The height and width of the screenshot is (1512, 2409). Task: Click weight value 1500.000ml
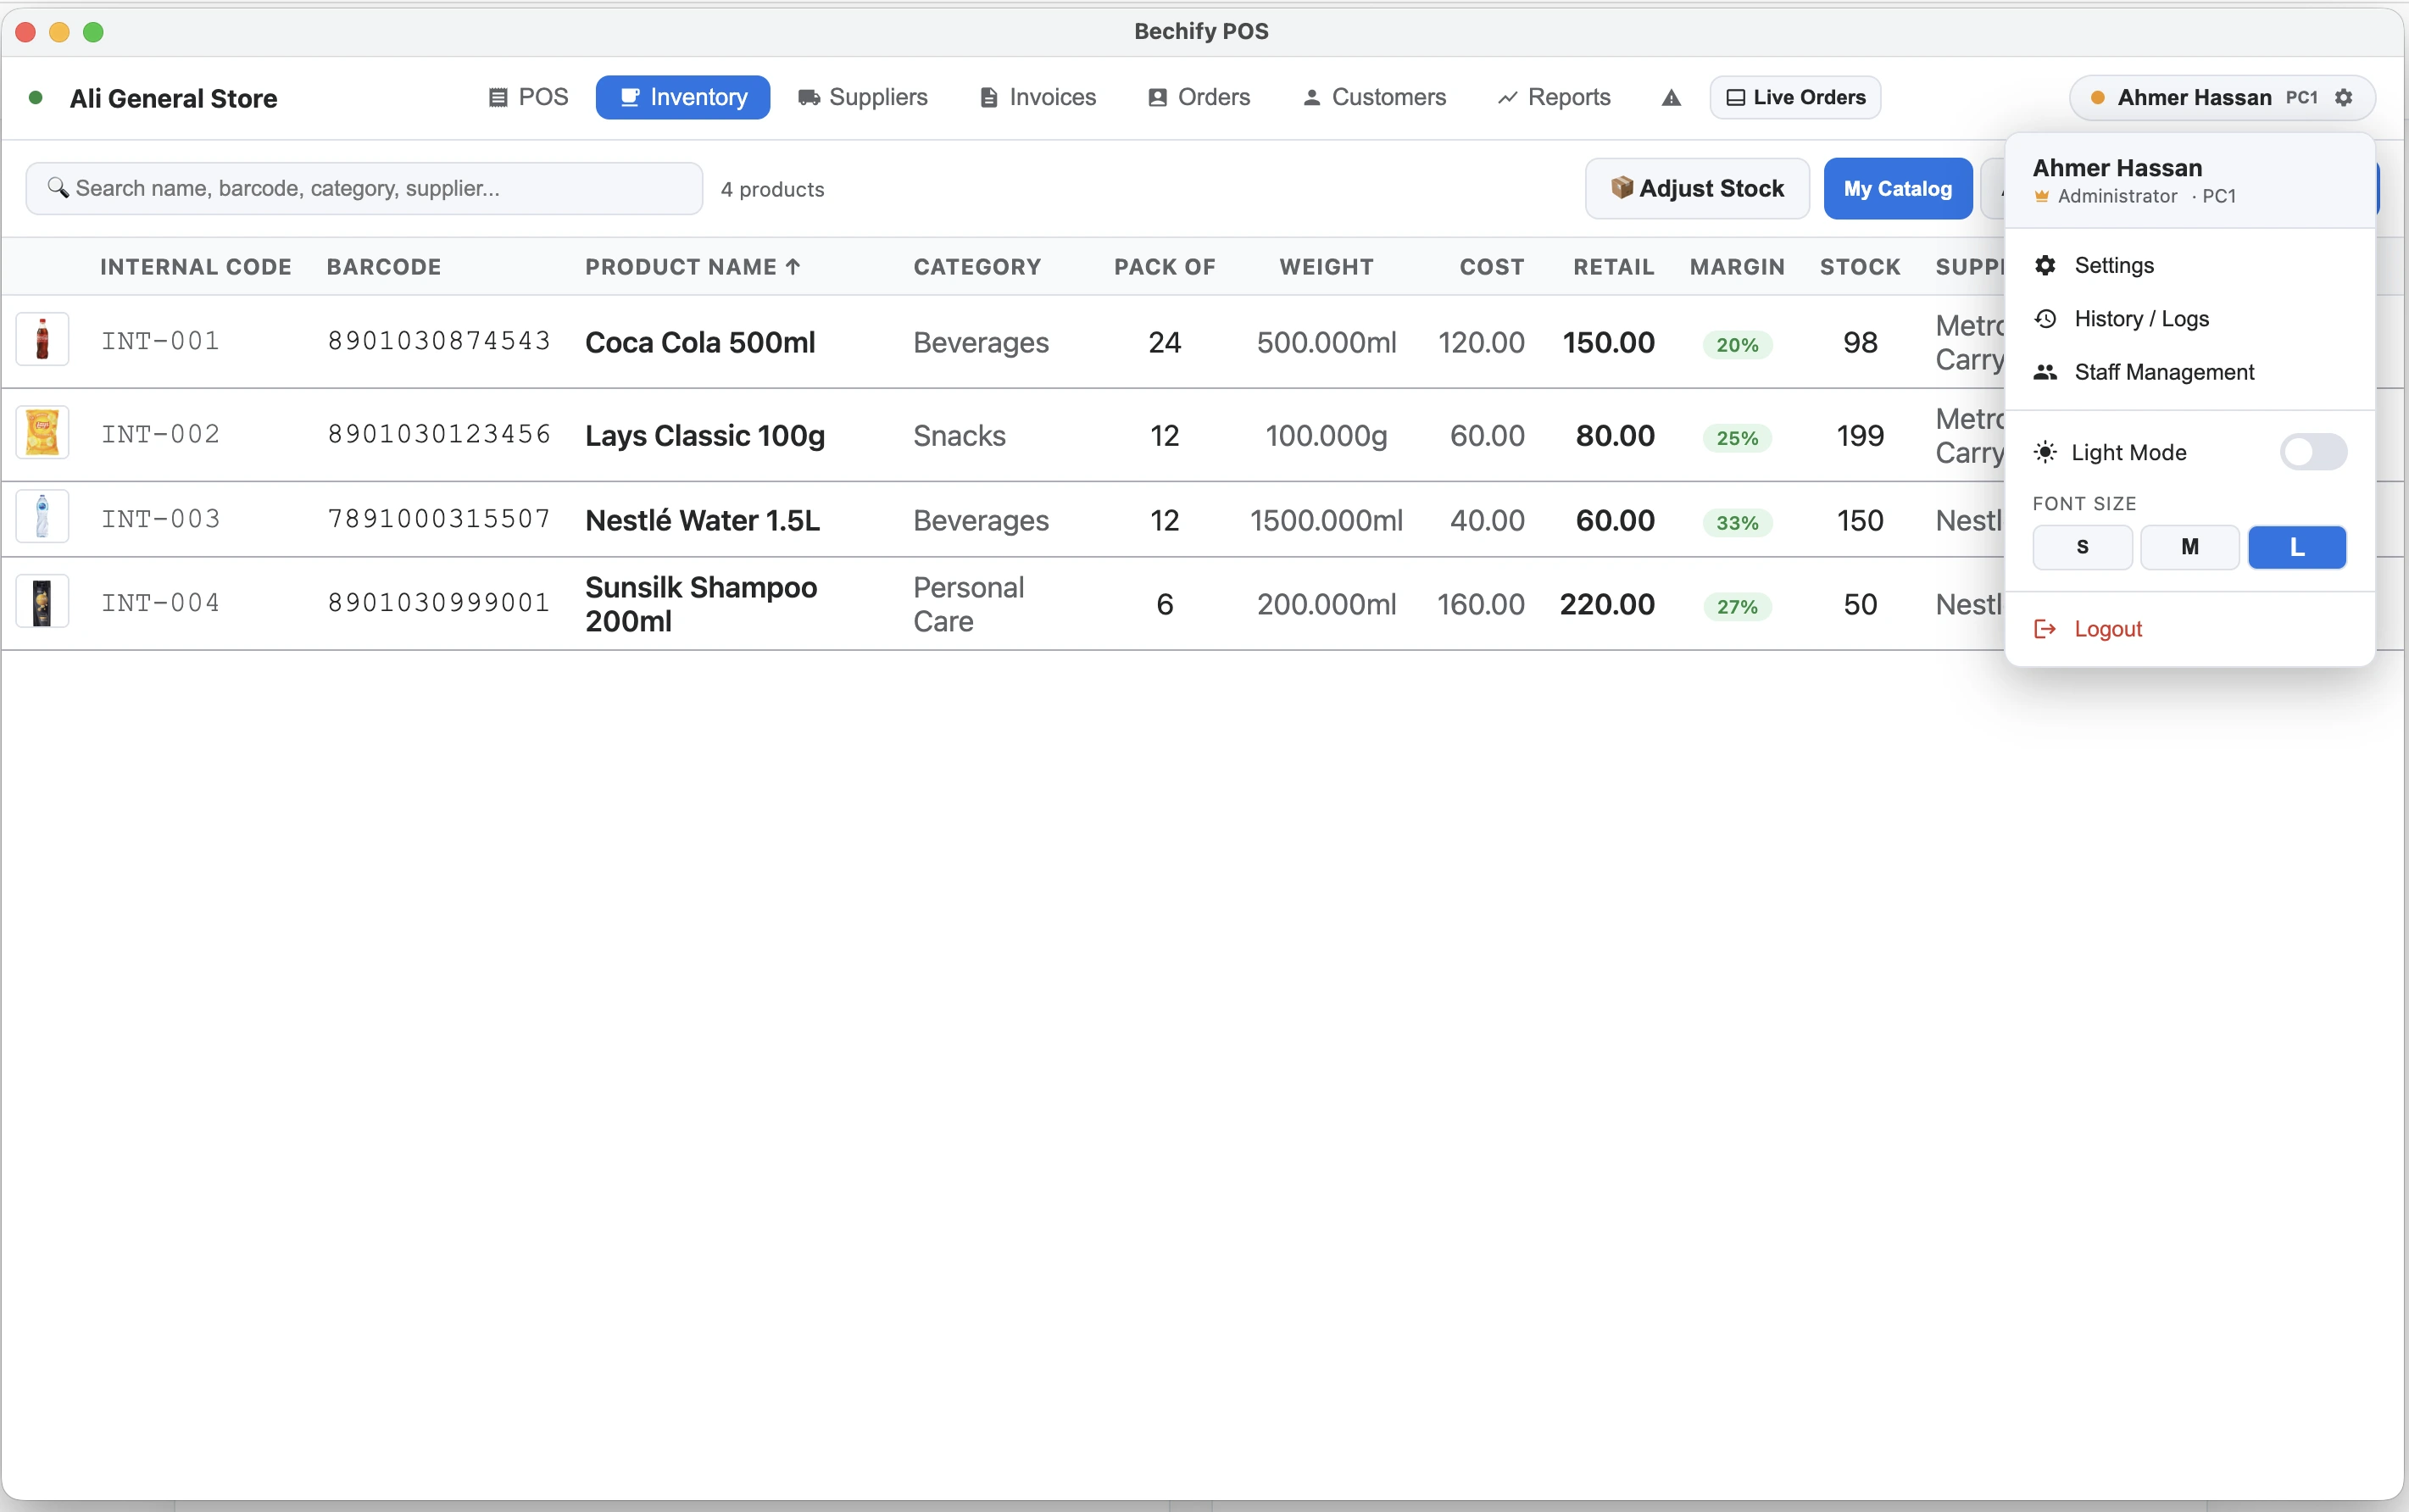(1326, 520)
